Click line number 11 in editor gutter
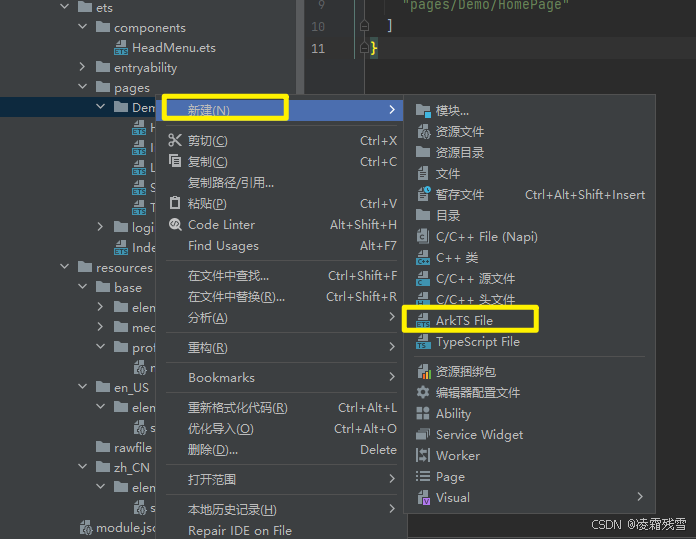Image resolution: width=696 pixels, height=539 pixels. [318, 48]
